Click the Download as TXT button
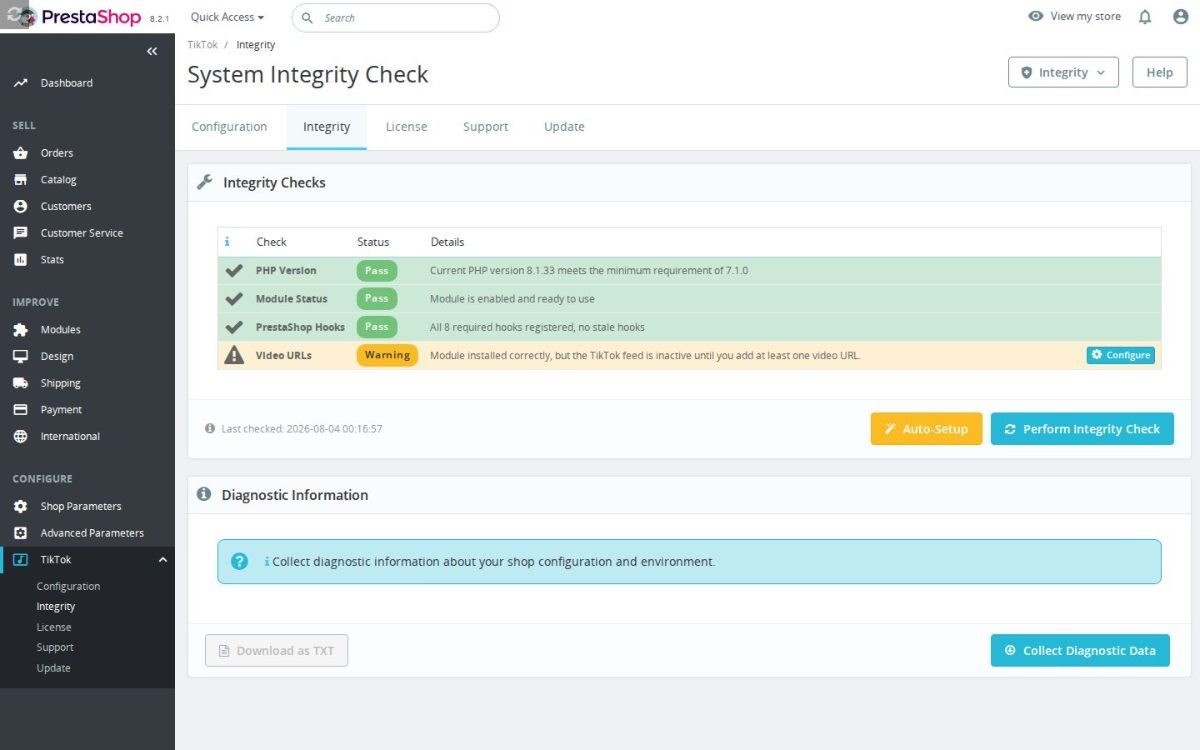The height and width of the screenshot is (750, 1200). [277, 650]
